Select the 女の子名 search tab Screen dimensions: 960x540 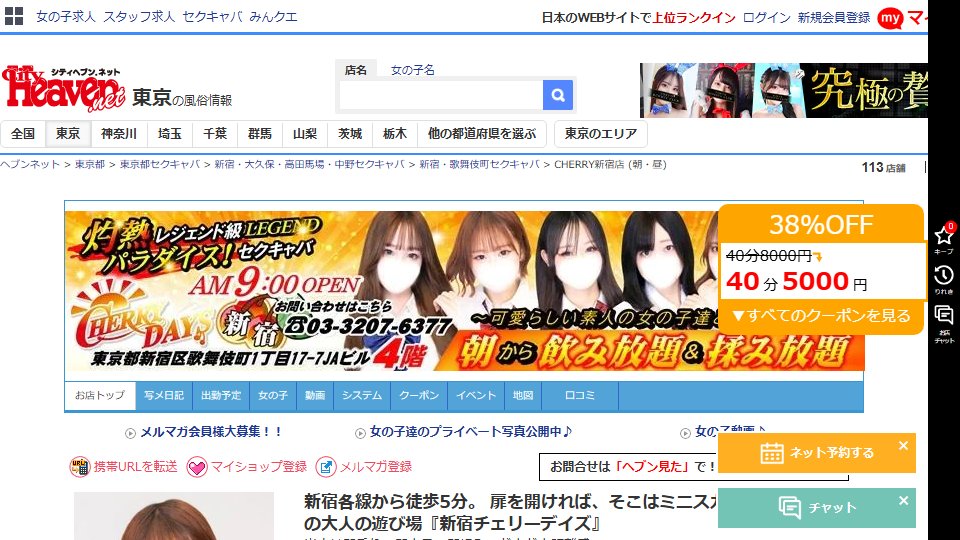413,70
